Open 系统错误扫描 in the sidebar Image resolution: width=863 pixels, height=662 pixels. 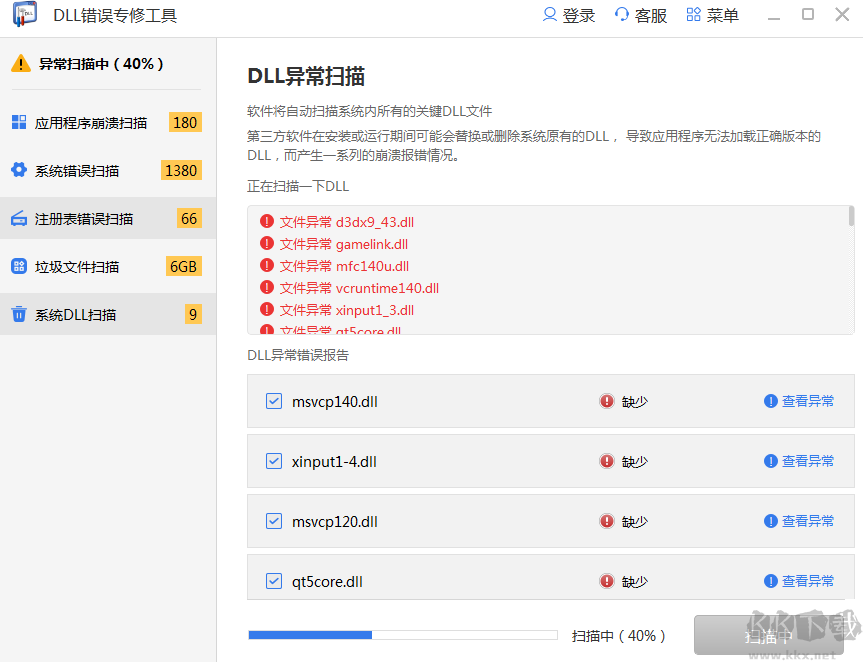(107, 170)
